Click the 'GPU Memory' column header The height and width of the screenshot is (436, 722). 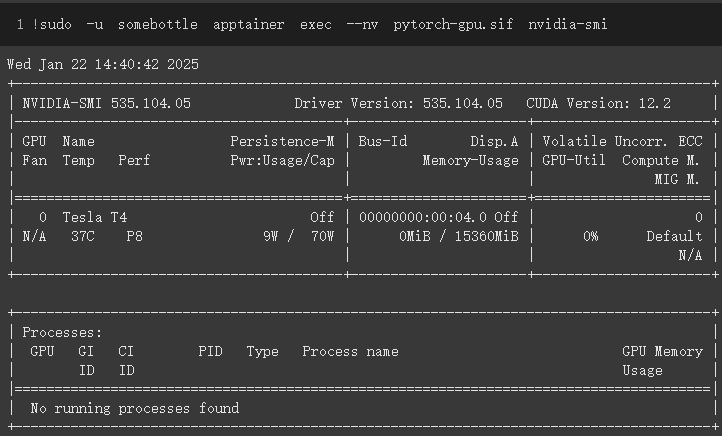click(662, 352)
